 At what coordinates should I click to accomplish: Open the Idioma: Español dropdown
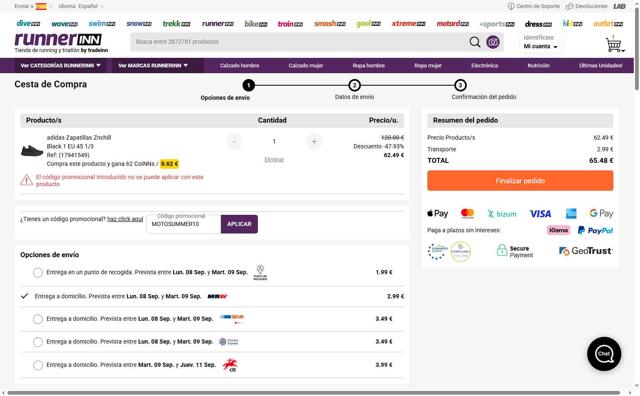pos(81,6)
